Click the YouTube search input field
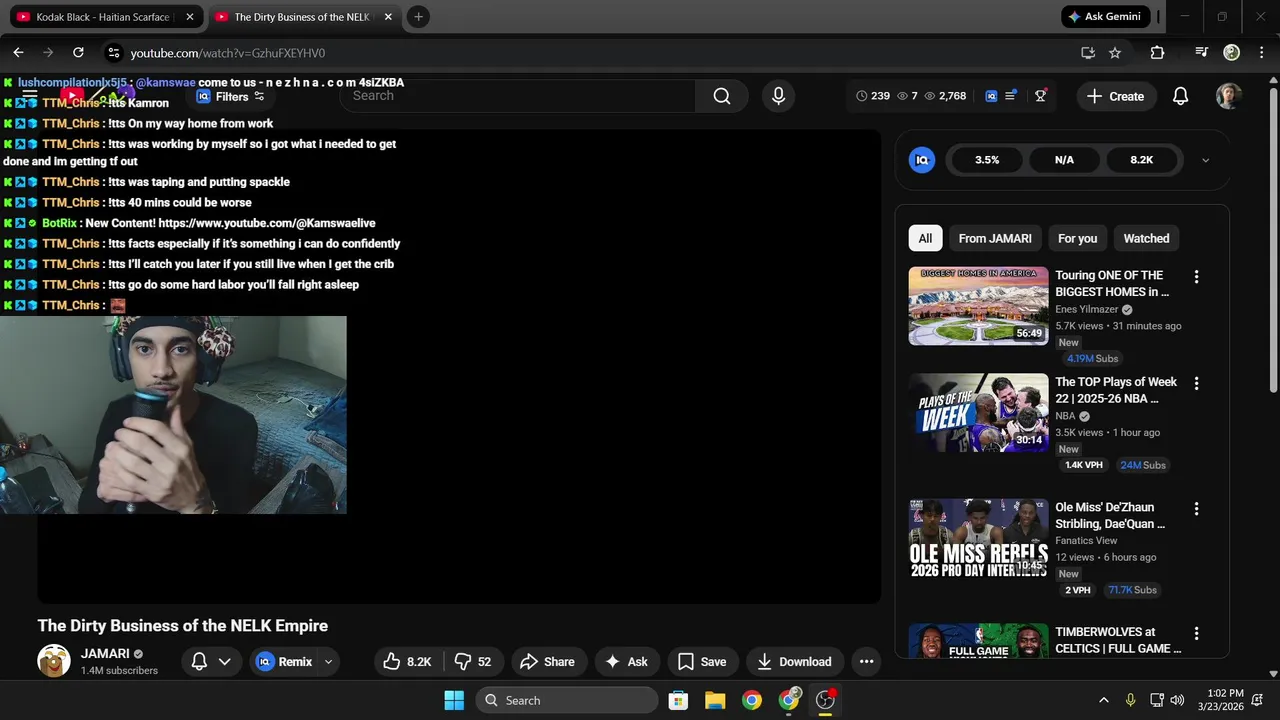This screenshot has width=1280, height=720. 518,96
